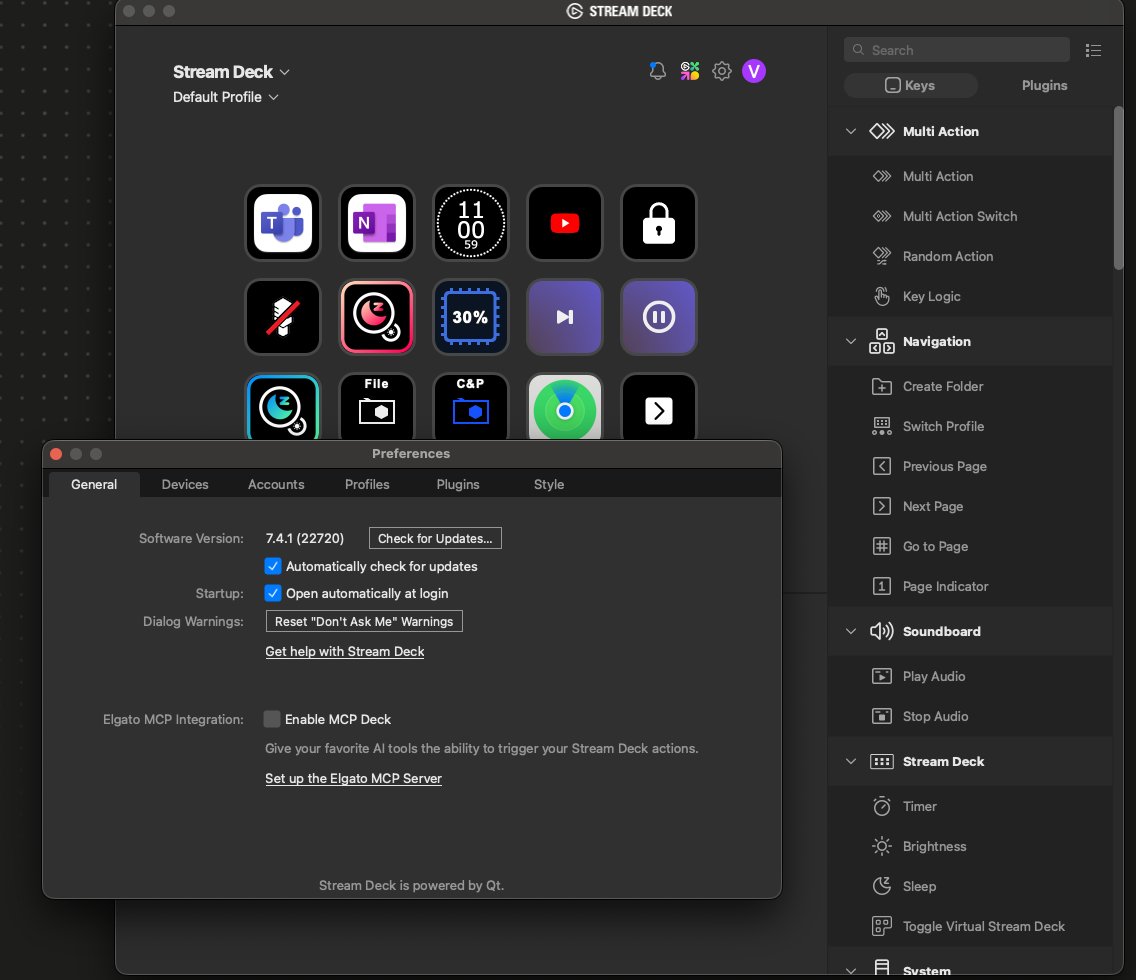
Task: Switch to the Style preferences tab
Action: tap(549, 485)
